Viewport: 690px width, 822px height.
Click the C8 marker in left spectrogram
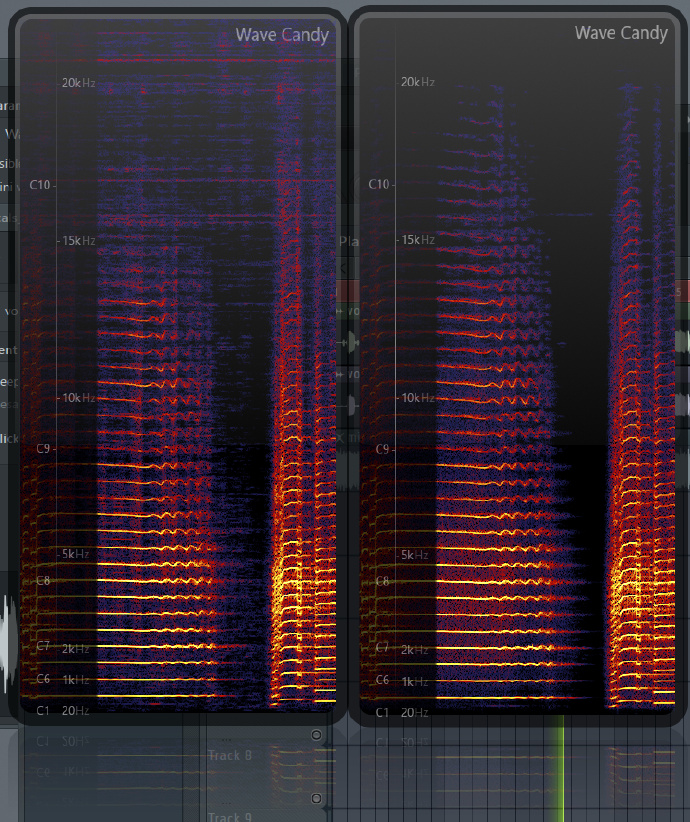(x=44, y=581)
